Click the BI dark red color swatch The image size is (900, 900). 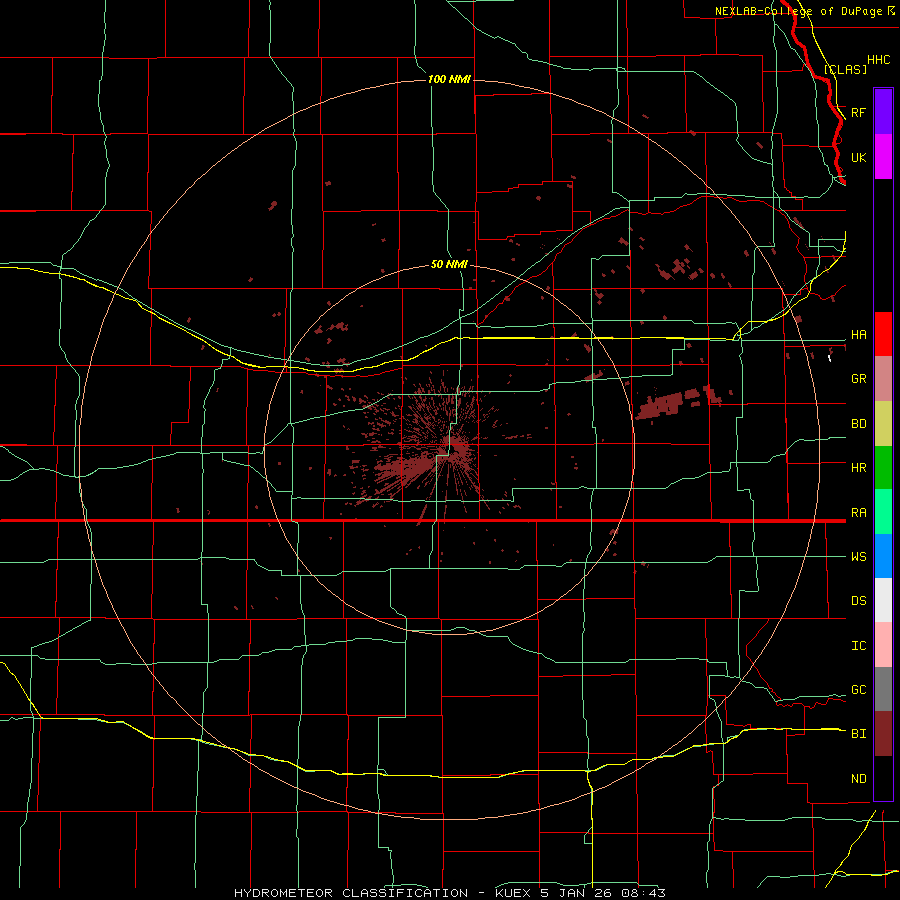point(883,734)
